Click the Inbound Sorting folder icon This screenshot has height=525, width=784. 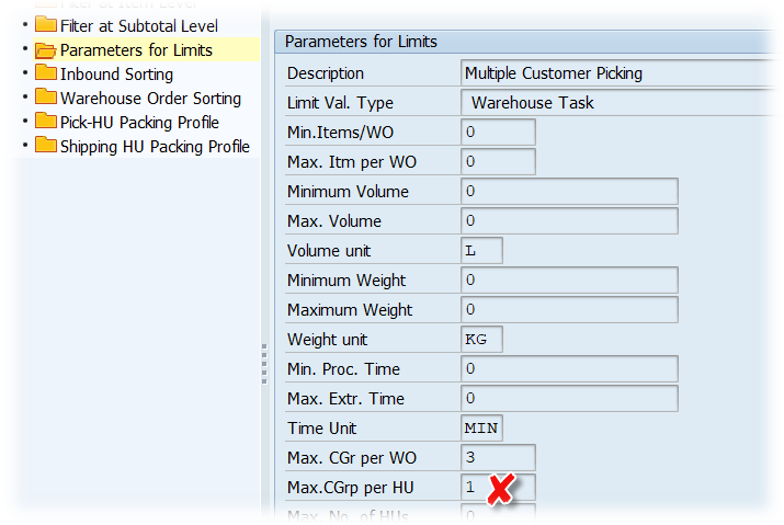(46, 73)
